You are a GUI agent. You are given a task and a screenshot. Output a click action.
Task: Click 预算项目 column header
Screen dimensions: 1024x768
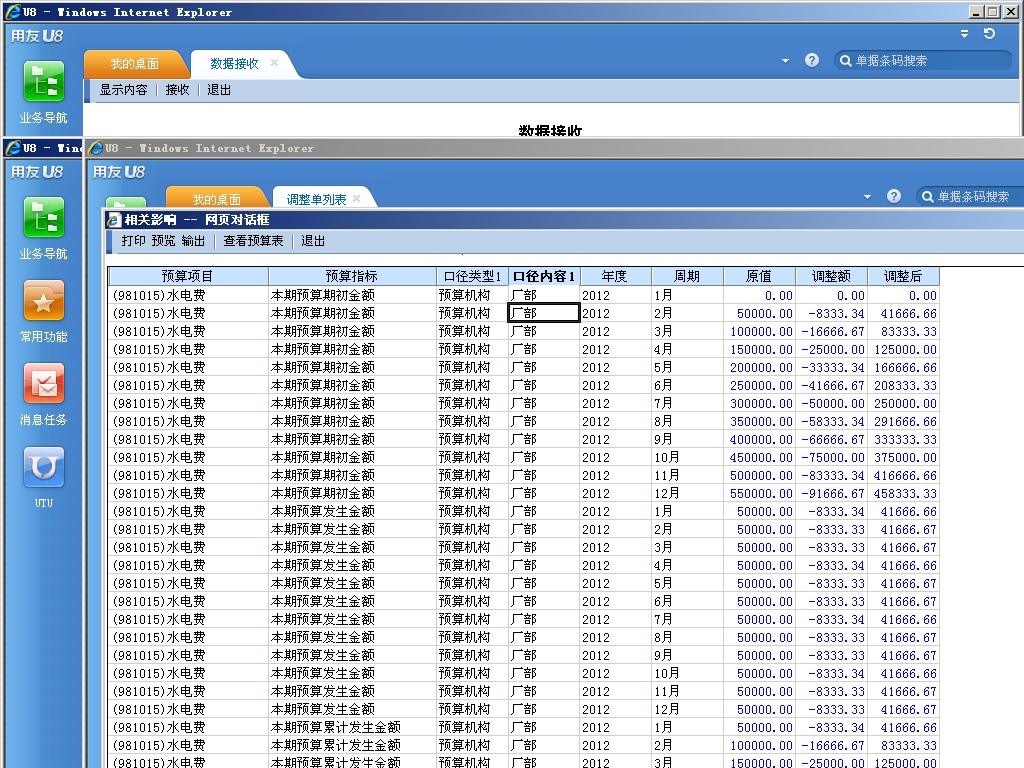(x=188, y=276)
